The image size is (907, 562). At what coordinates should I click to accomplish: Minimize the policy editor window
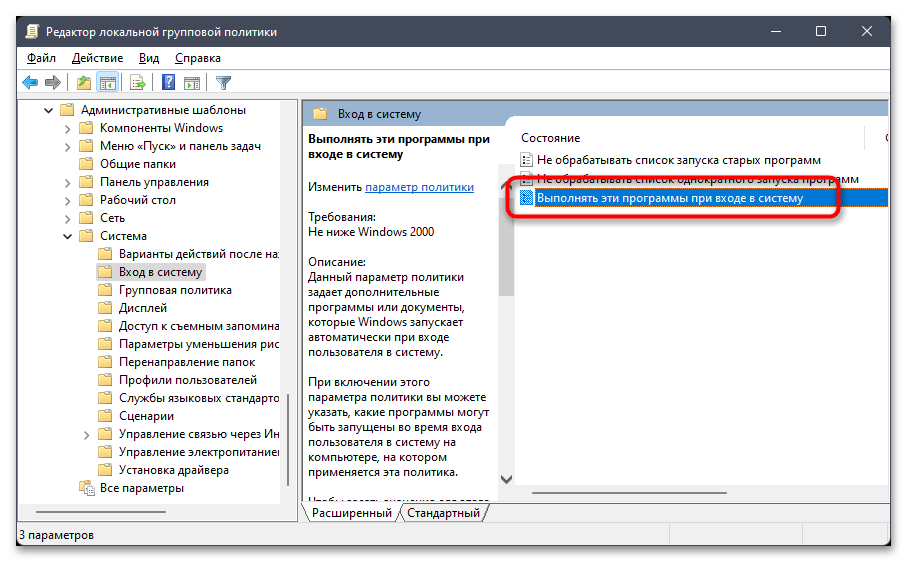(776, 31)
